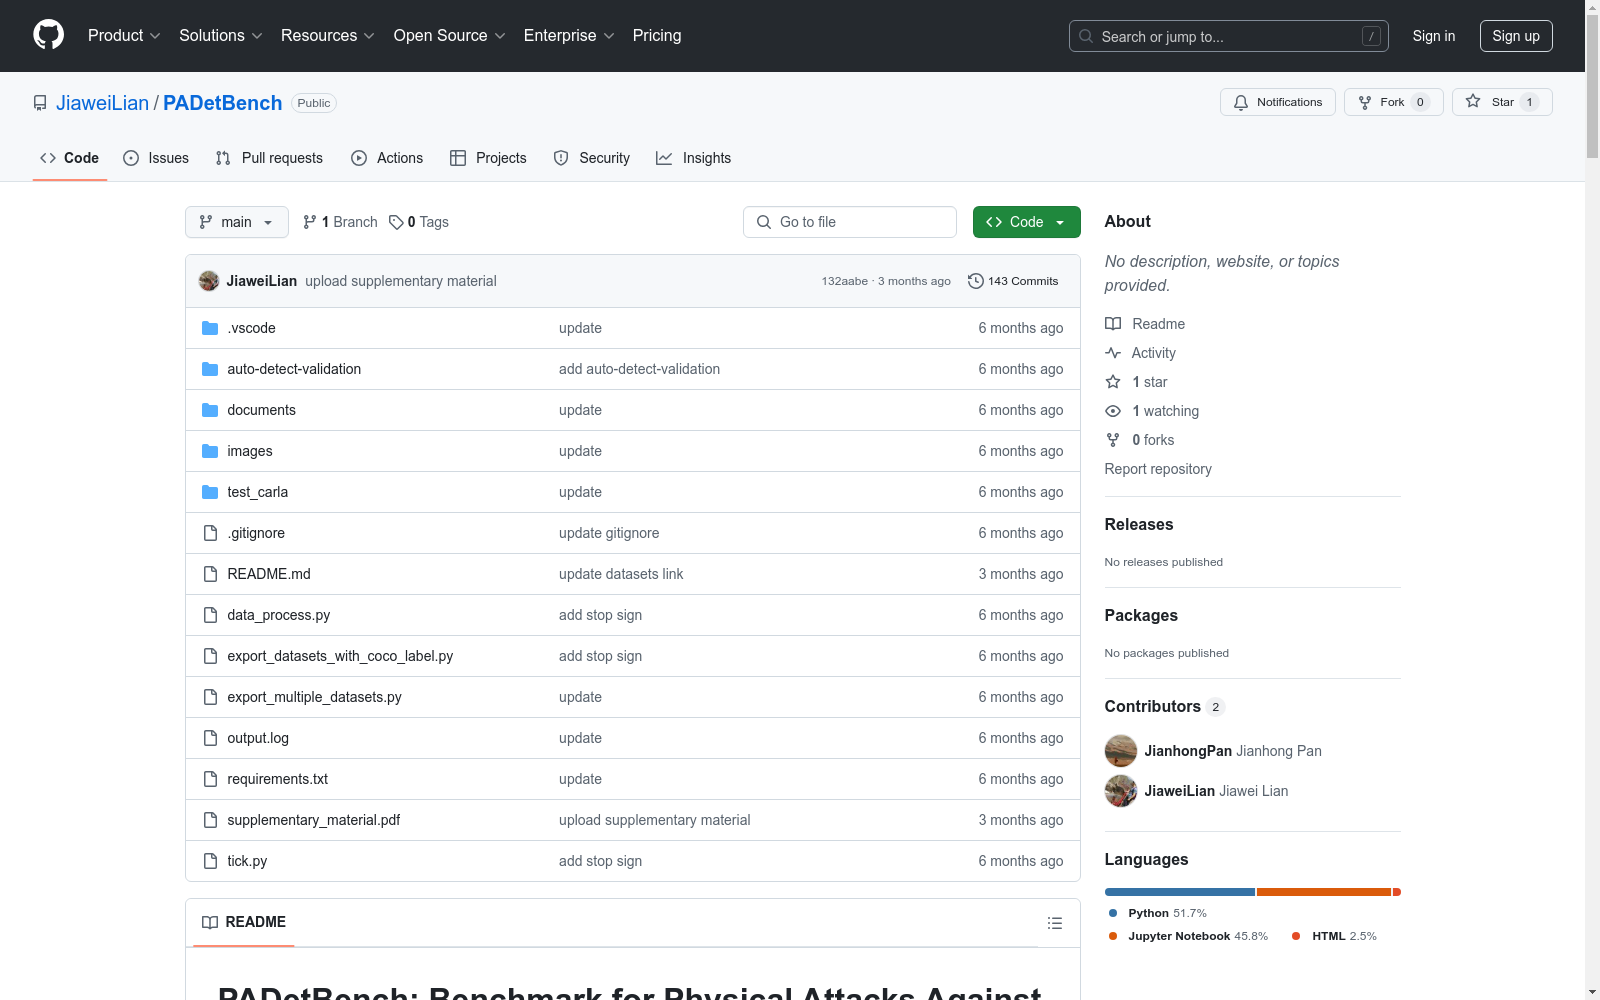
Task: Open the GitHub homepage logo
Action: pyautogui.click(x=48, y=35)
